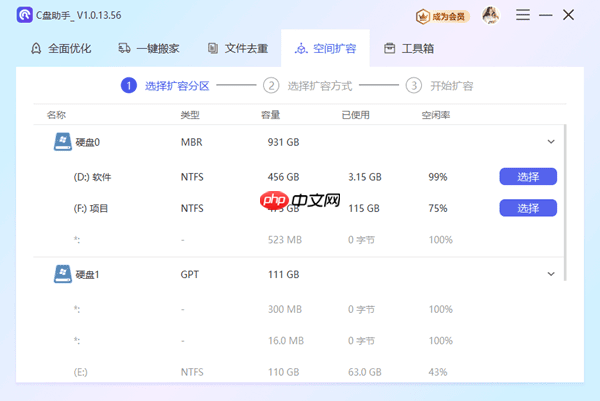
Task: Open the hamburger menu icon
Action: click(x=523, y=15)
